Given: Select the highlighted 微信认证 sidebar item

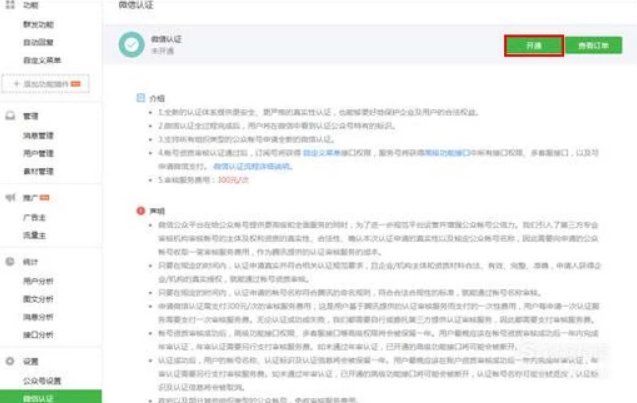Looking at the screenshot, I should pos(51,397).
